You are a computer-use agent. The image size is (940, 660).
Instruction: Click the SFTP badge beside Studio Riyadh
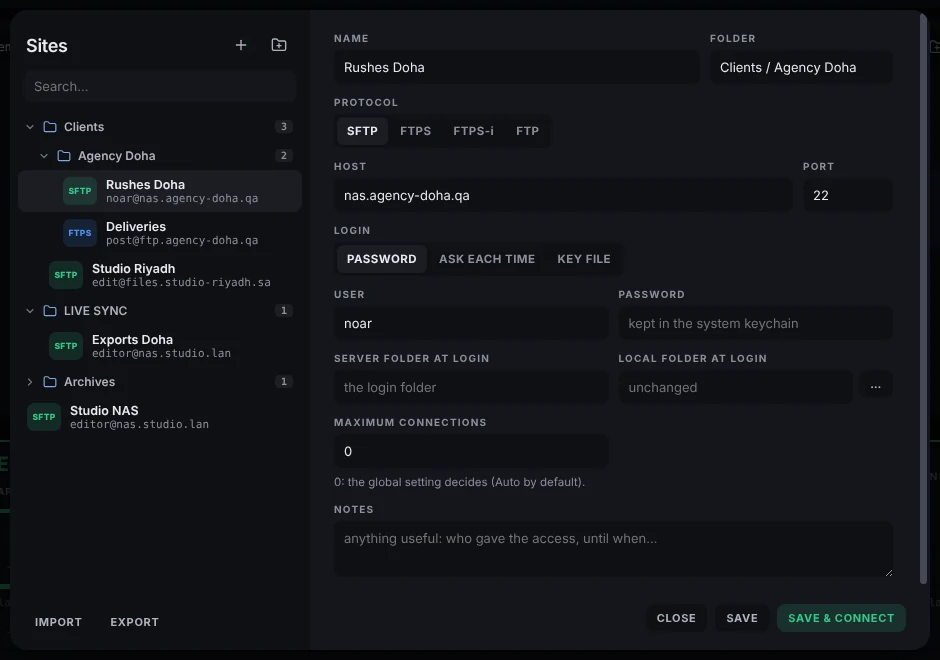pyautogui.click(x=66, y=275)
